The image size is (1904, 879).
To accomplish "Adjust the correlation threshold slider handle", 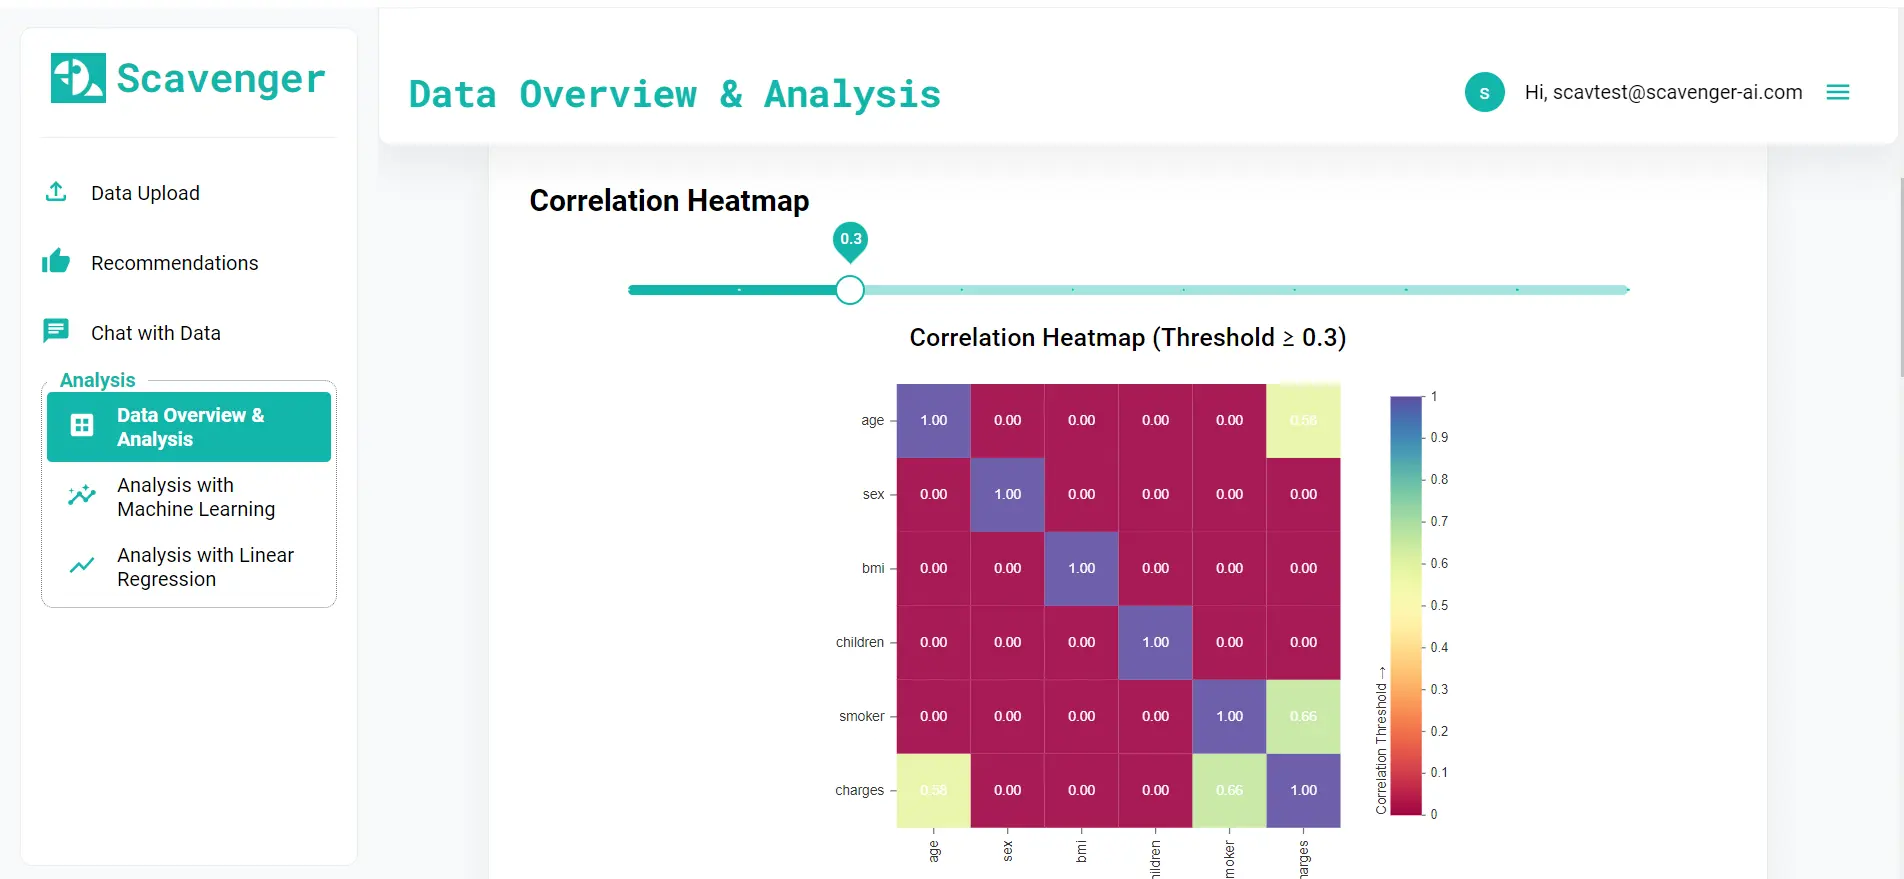I will (849, 289).
